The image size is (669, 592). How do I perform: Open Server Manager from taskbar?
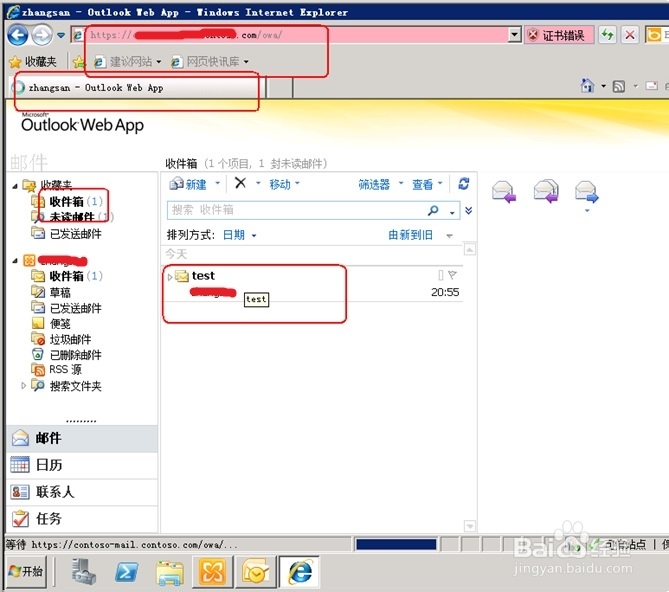(x=83, y=572)
